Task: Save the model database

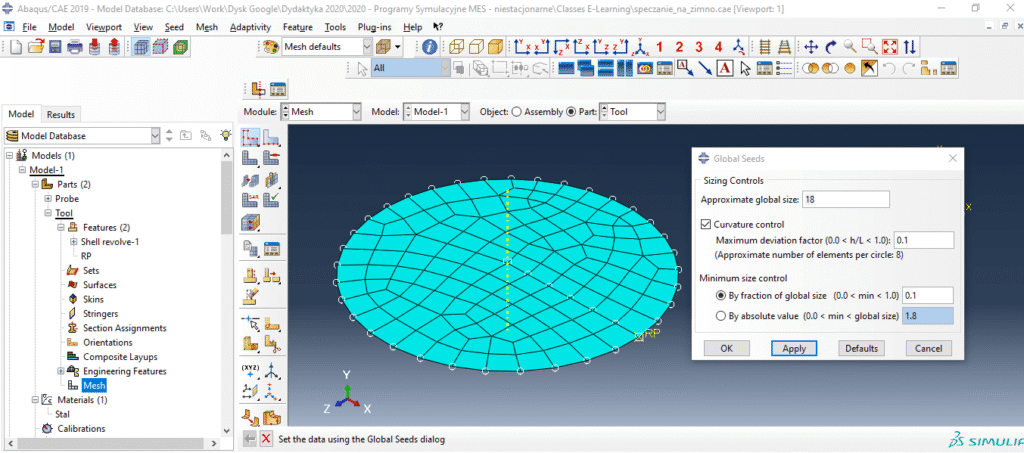Action: click(x=56, y=47)
